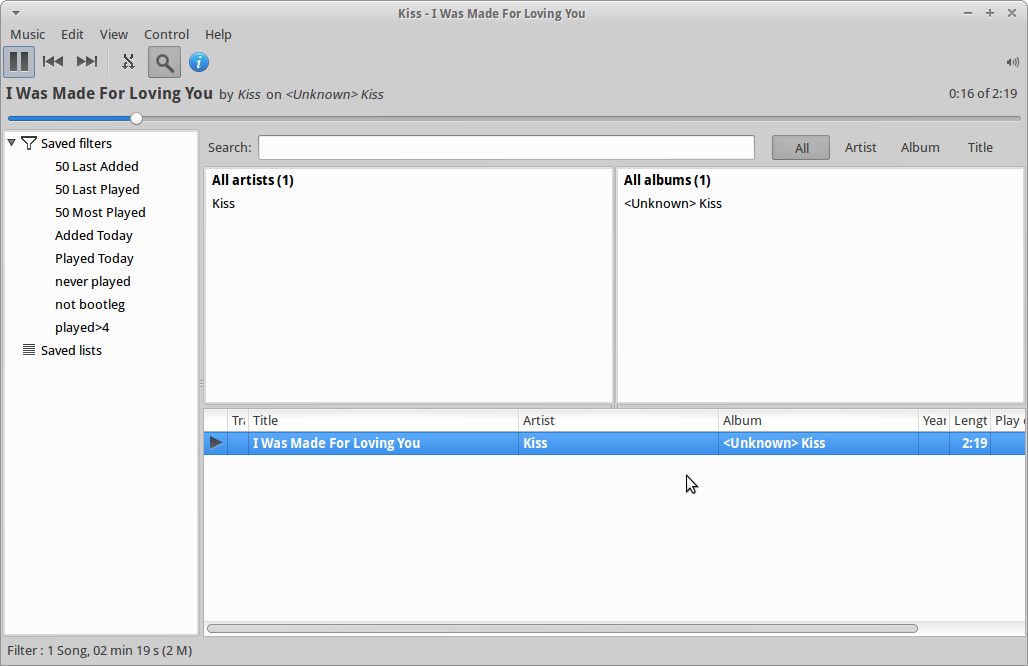Screen dimensions: 1028x666
Task: Click the <Unknown> Kiss album link in header
Action: pyautogui.click(x=334, y=94)
